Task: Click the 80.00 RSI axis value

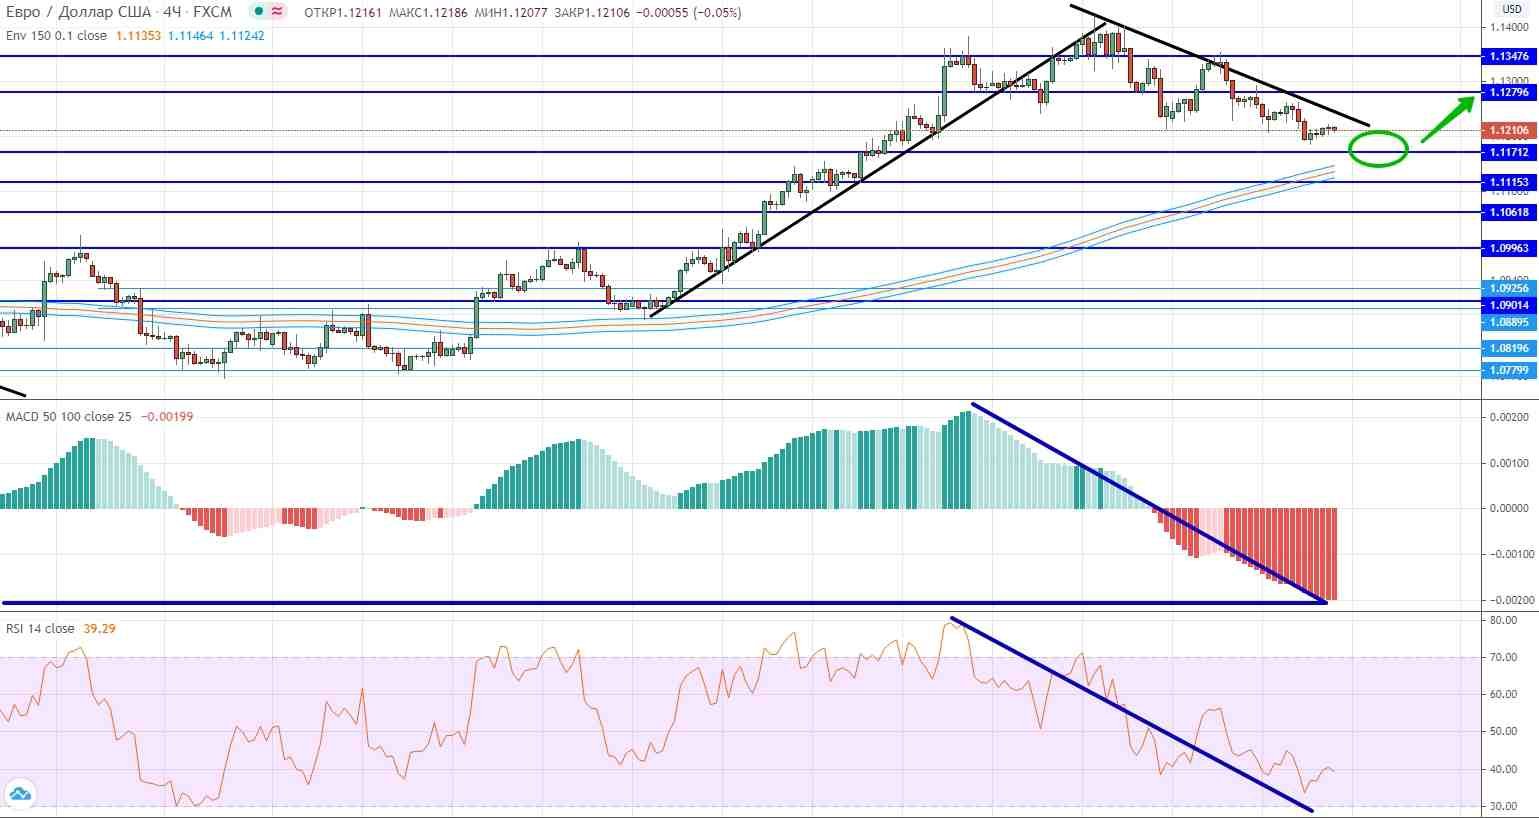Action: click(x=1504, y=620)
